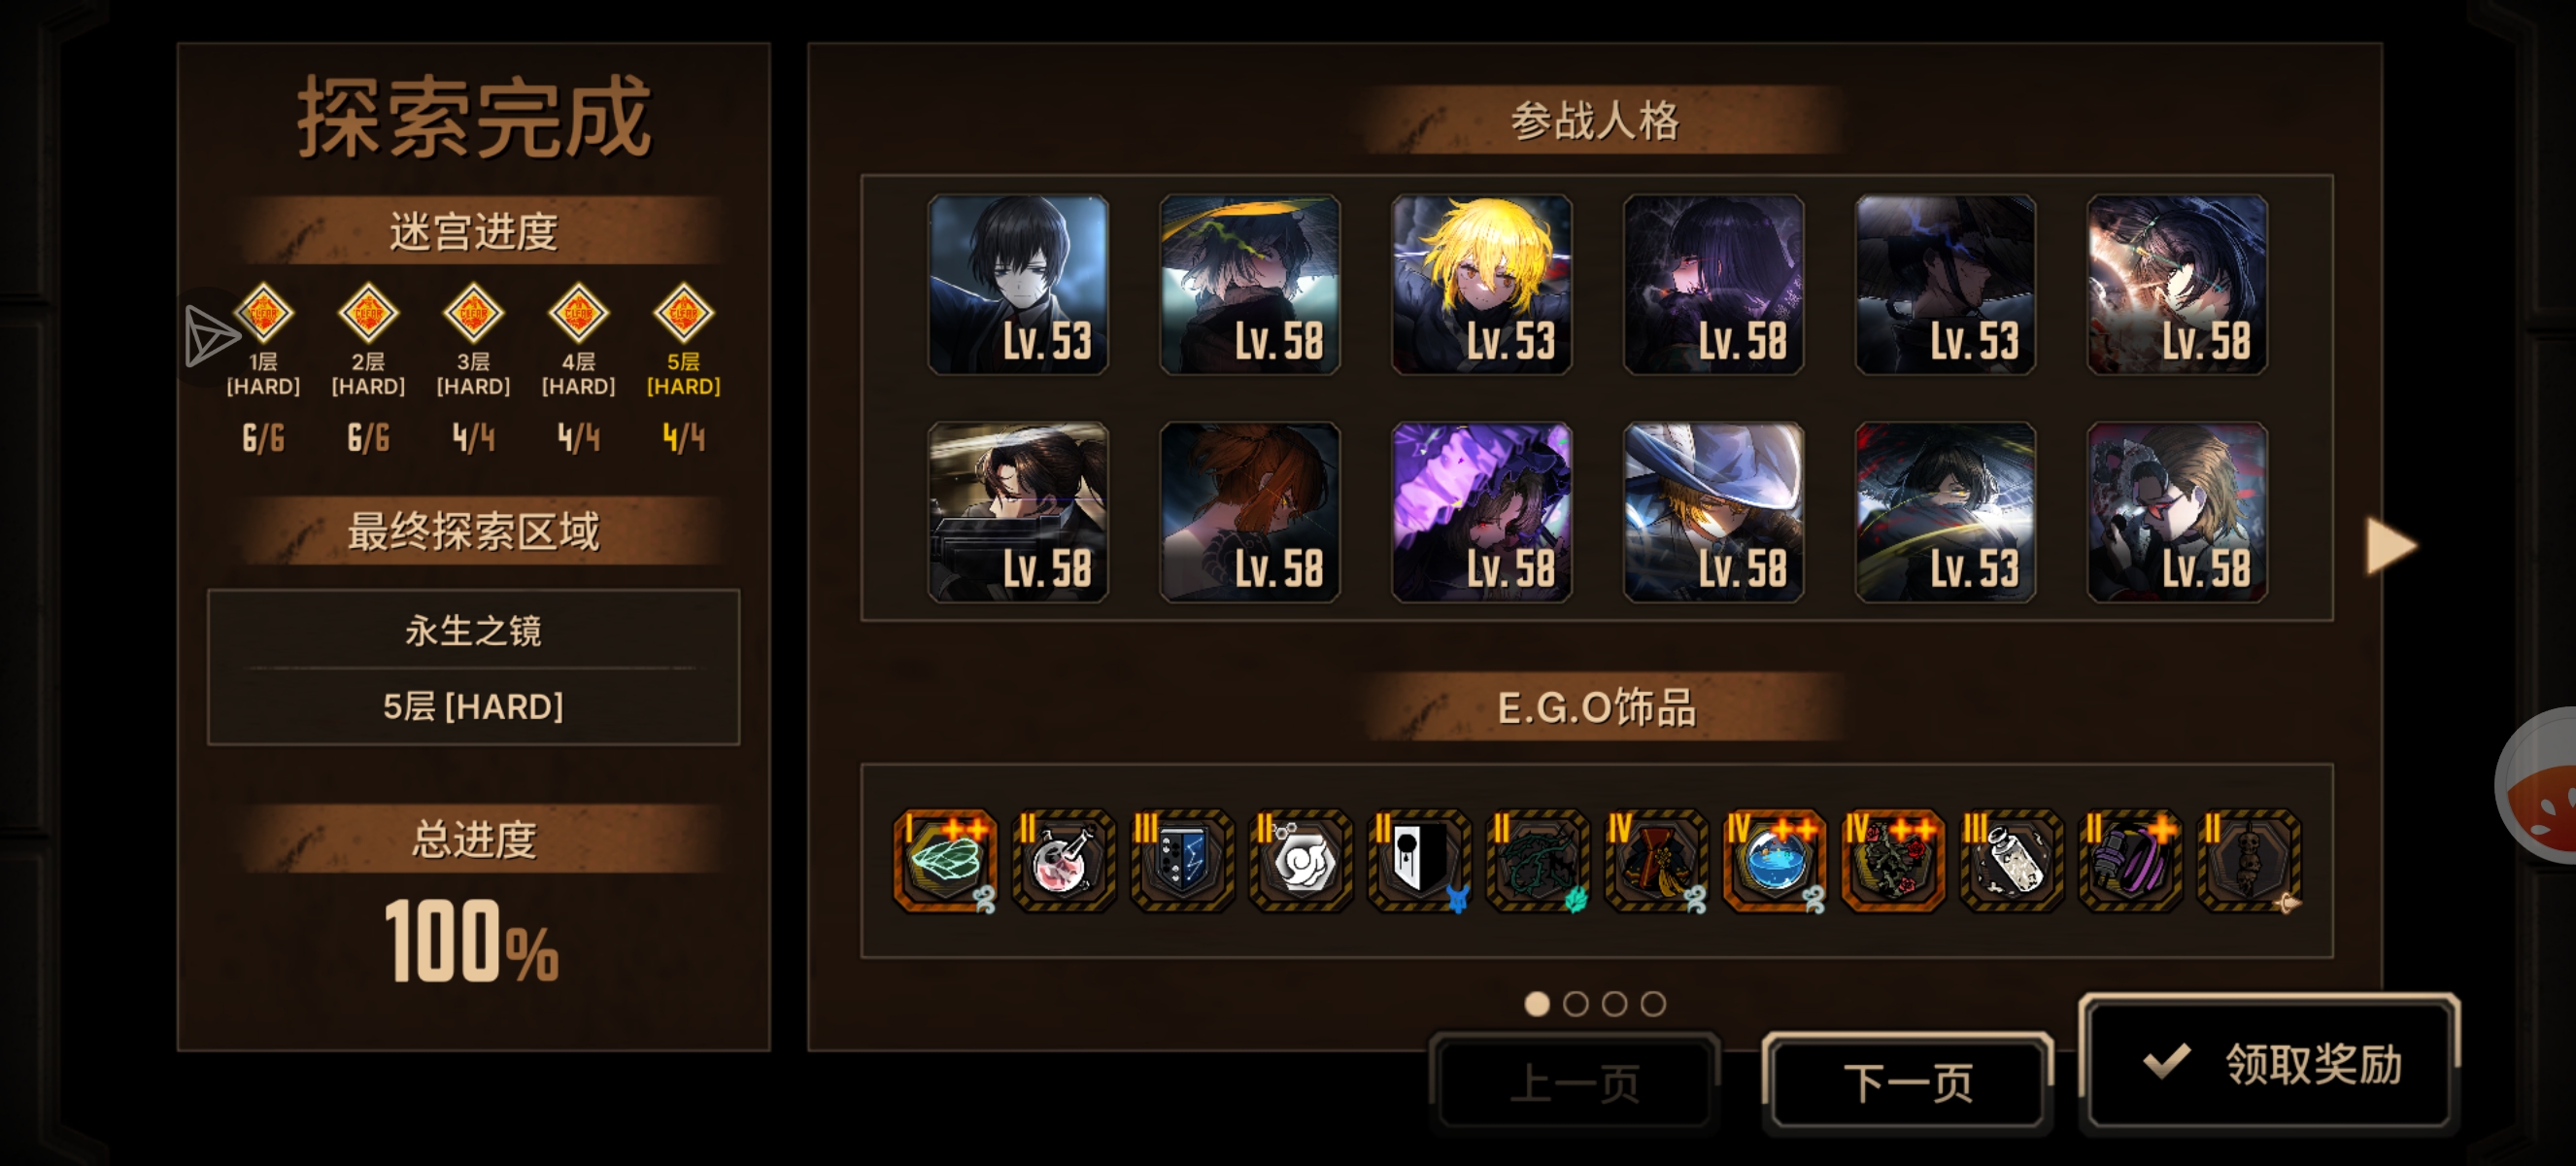Select the 5层 HARD floor clear emblem
The width and height of the screenshot is (2576, 1166).
click(x=683, y=313)
